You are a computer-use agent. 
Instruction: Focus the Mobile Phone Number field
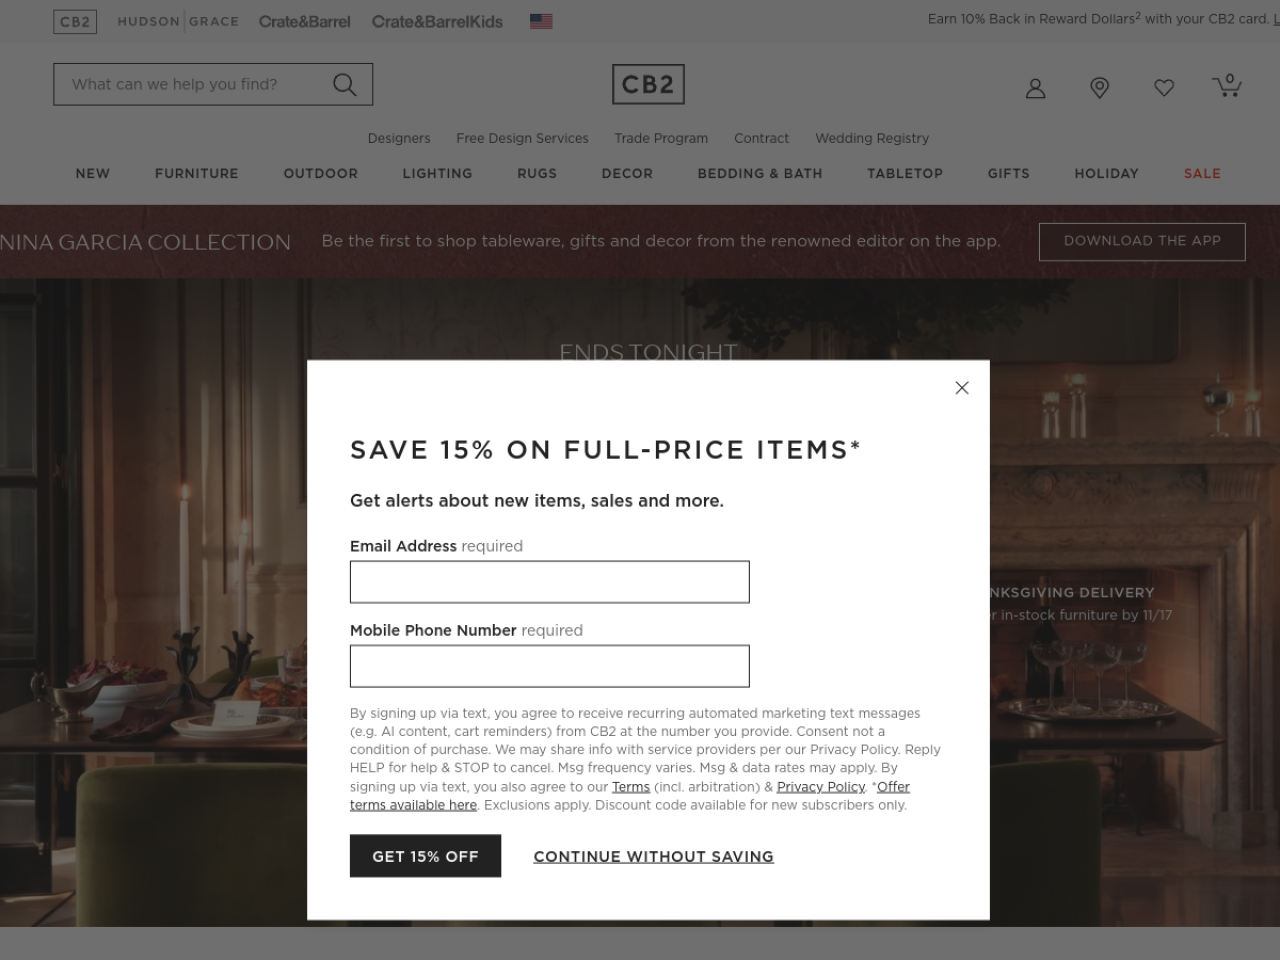click(x=549, y=666)
